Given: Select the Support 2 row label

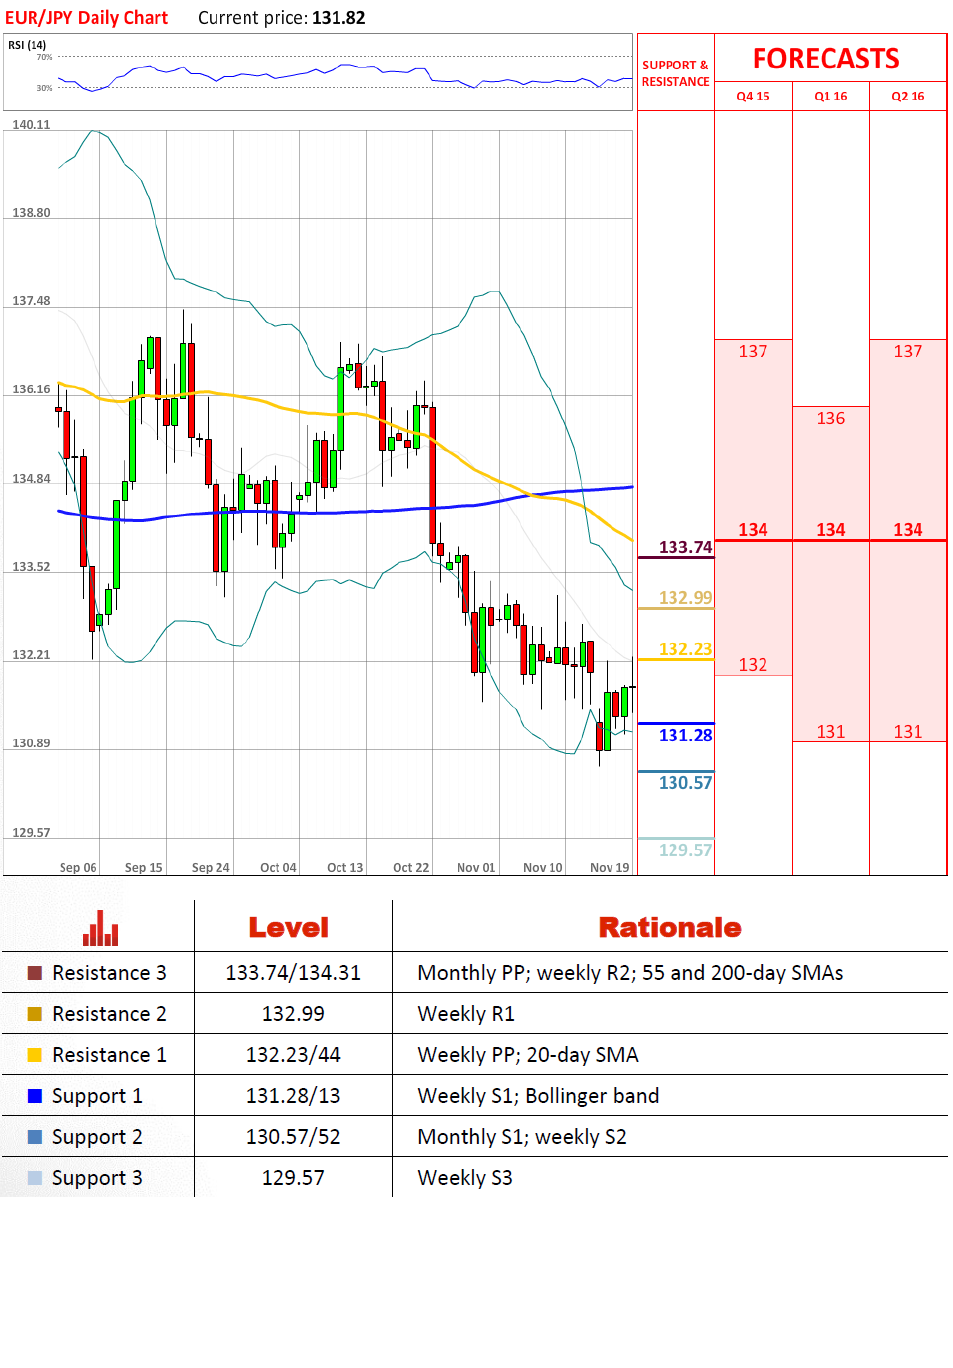Looking at the screenshot, I should [97, 1138].
